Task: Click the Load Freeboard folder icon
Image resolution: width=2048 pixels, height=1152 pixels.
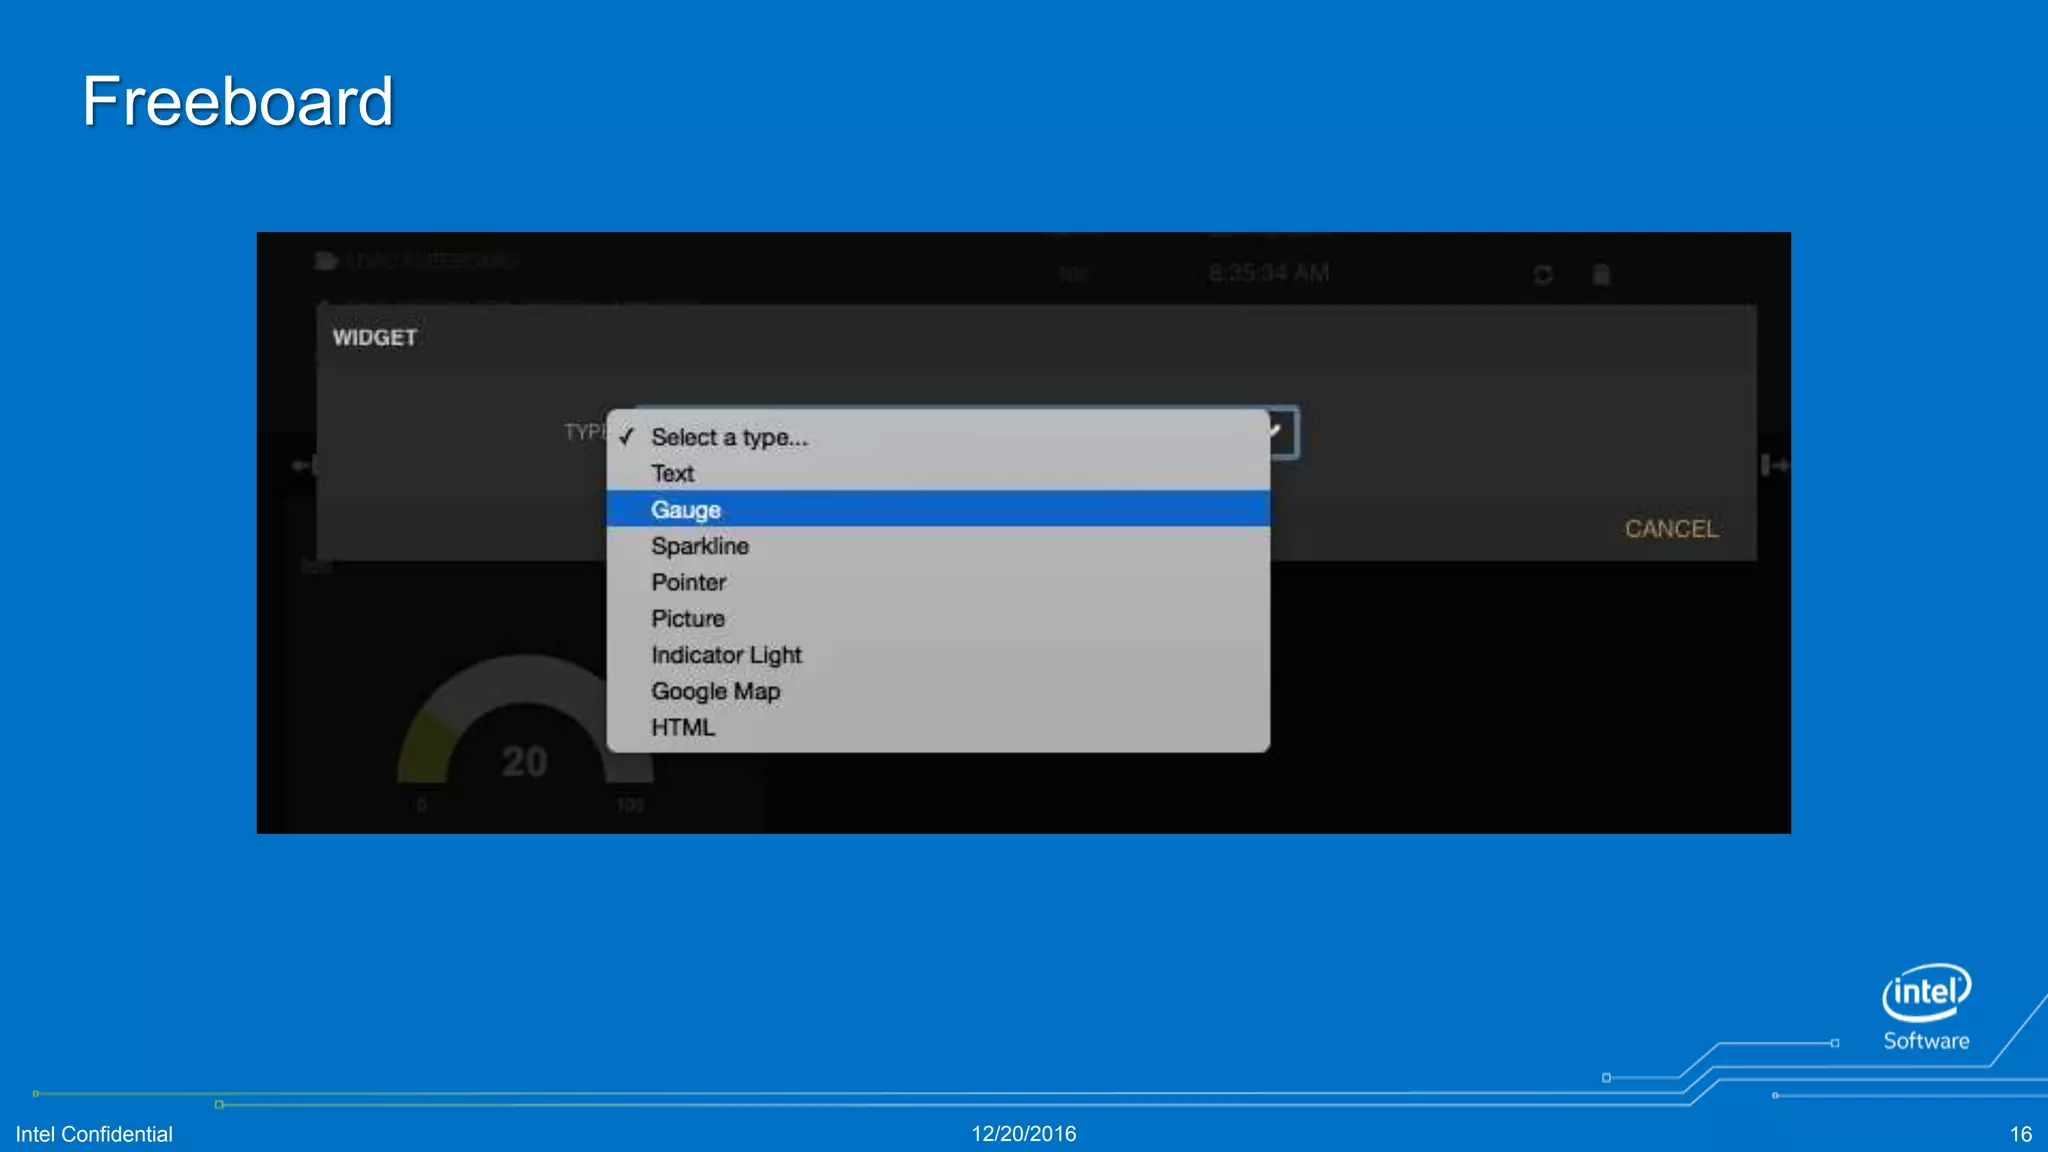Action: (x=325, y=261)
